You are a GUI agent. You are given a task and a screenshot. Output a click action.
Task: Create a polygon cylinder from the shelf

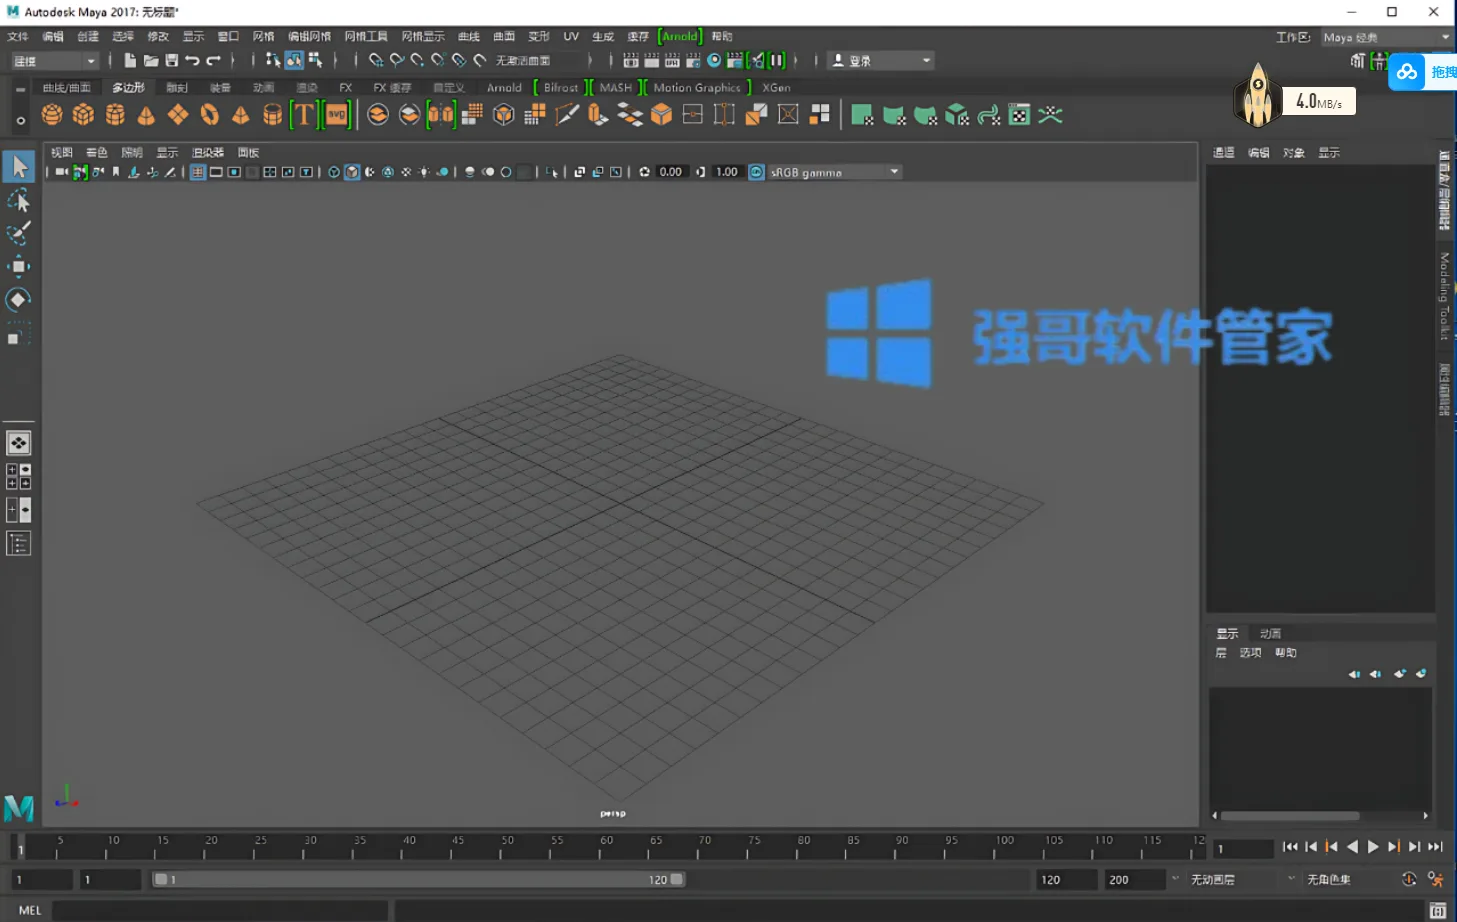click(115, 115)
